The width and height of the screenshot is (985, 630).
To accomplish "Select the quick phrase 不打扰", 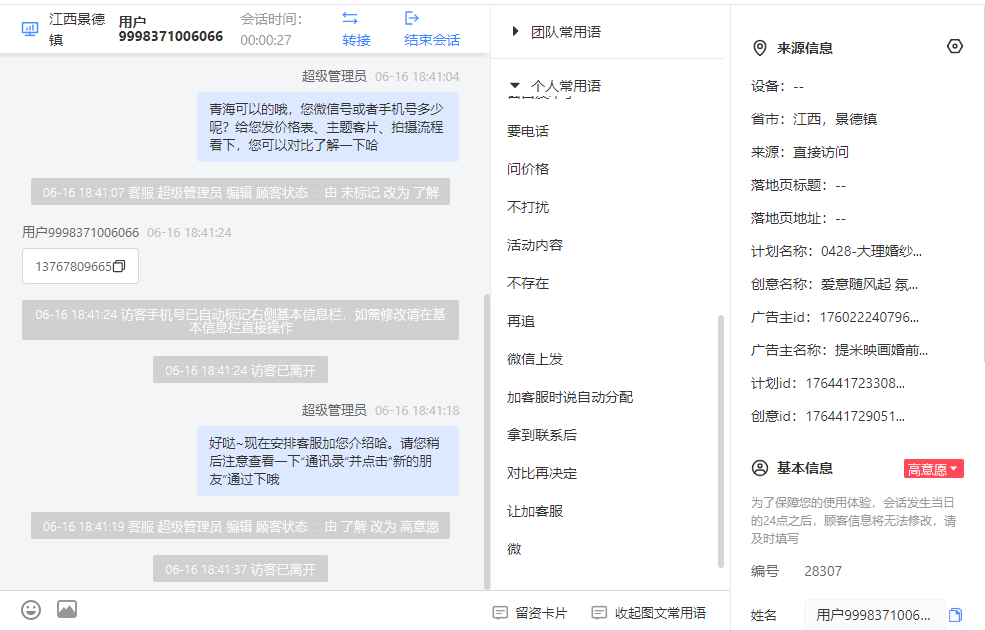I will [x=528, y=207].
